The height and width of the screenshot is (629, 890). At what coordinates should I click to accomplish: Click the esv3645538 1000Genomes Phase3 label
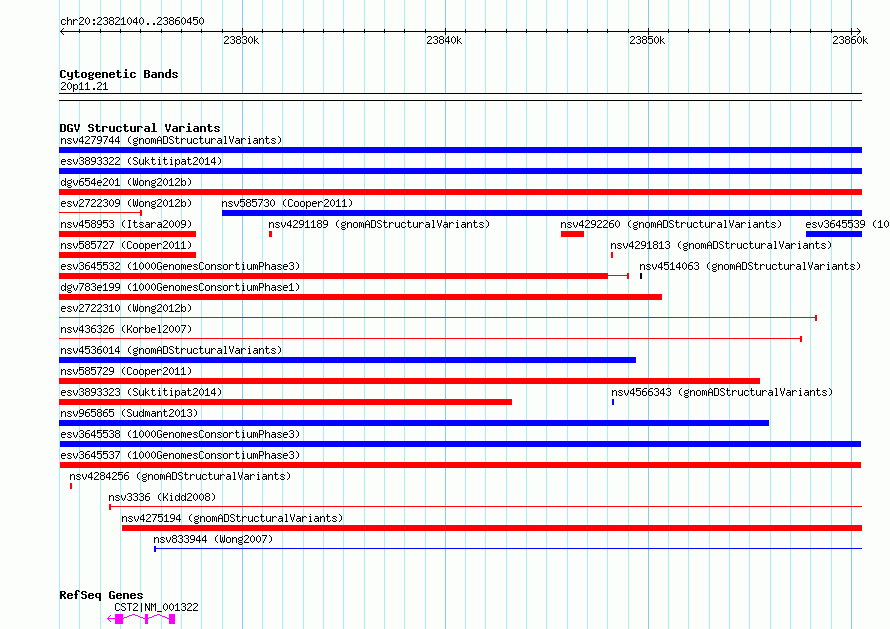pyautogui.click(x=180, y=434)
